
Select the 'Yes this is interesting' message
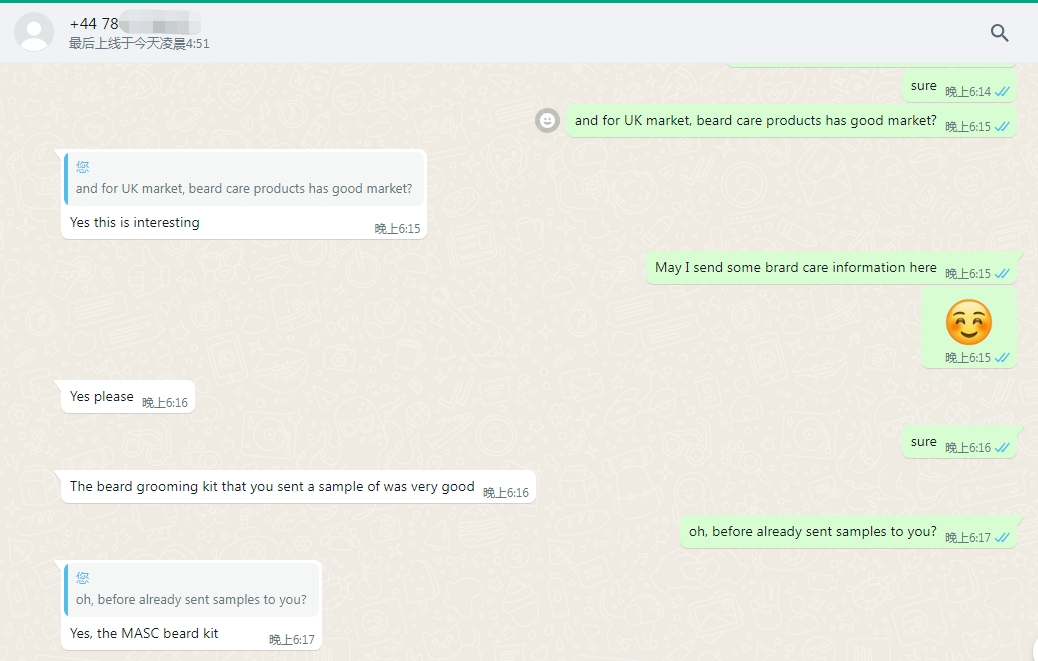coord(135,223)
